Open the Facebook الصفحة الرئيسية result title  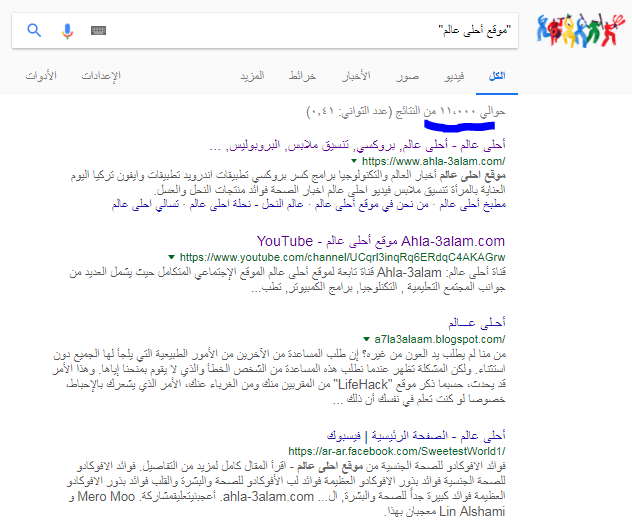coord(416,436)
